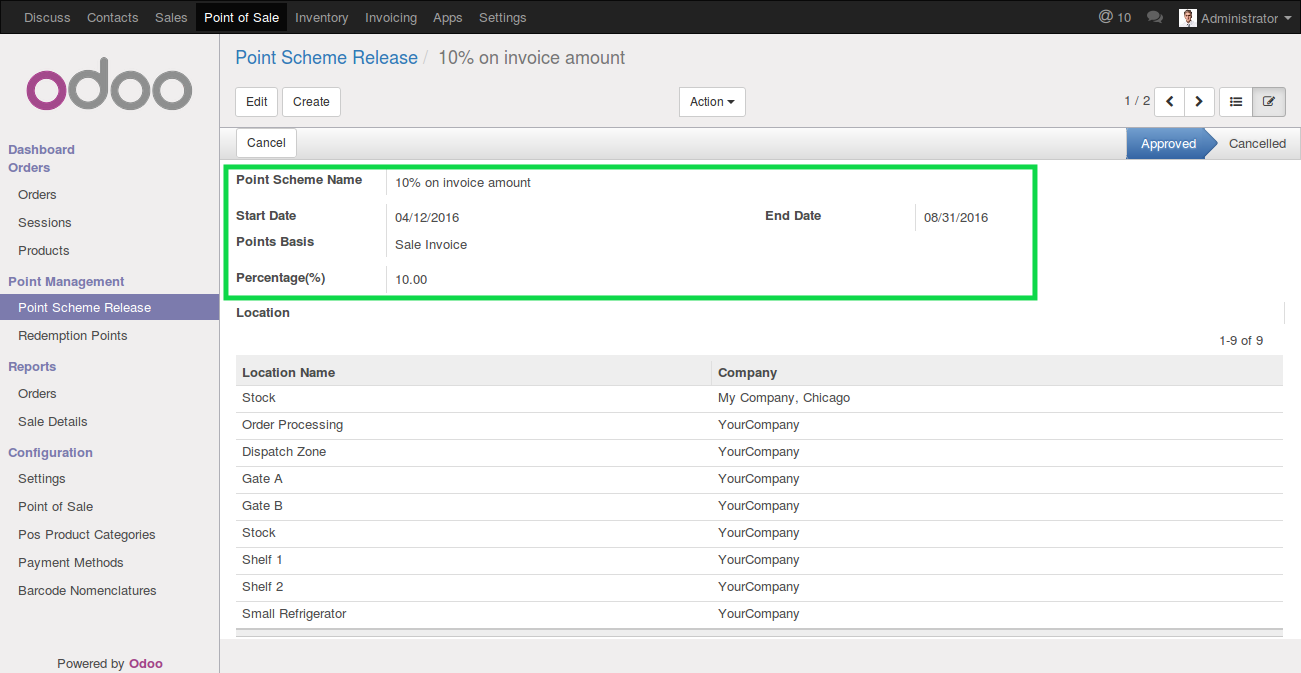Expand the Administrator user menu
1301x673 pixels.
click(x=1234, y=18)
